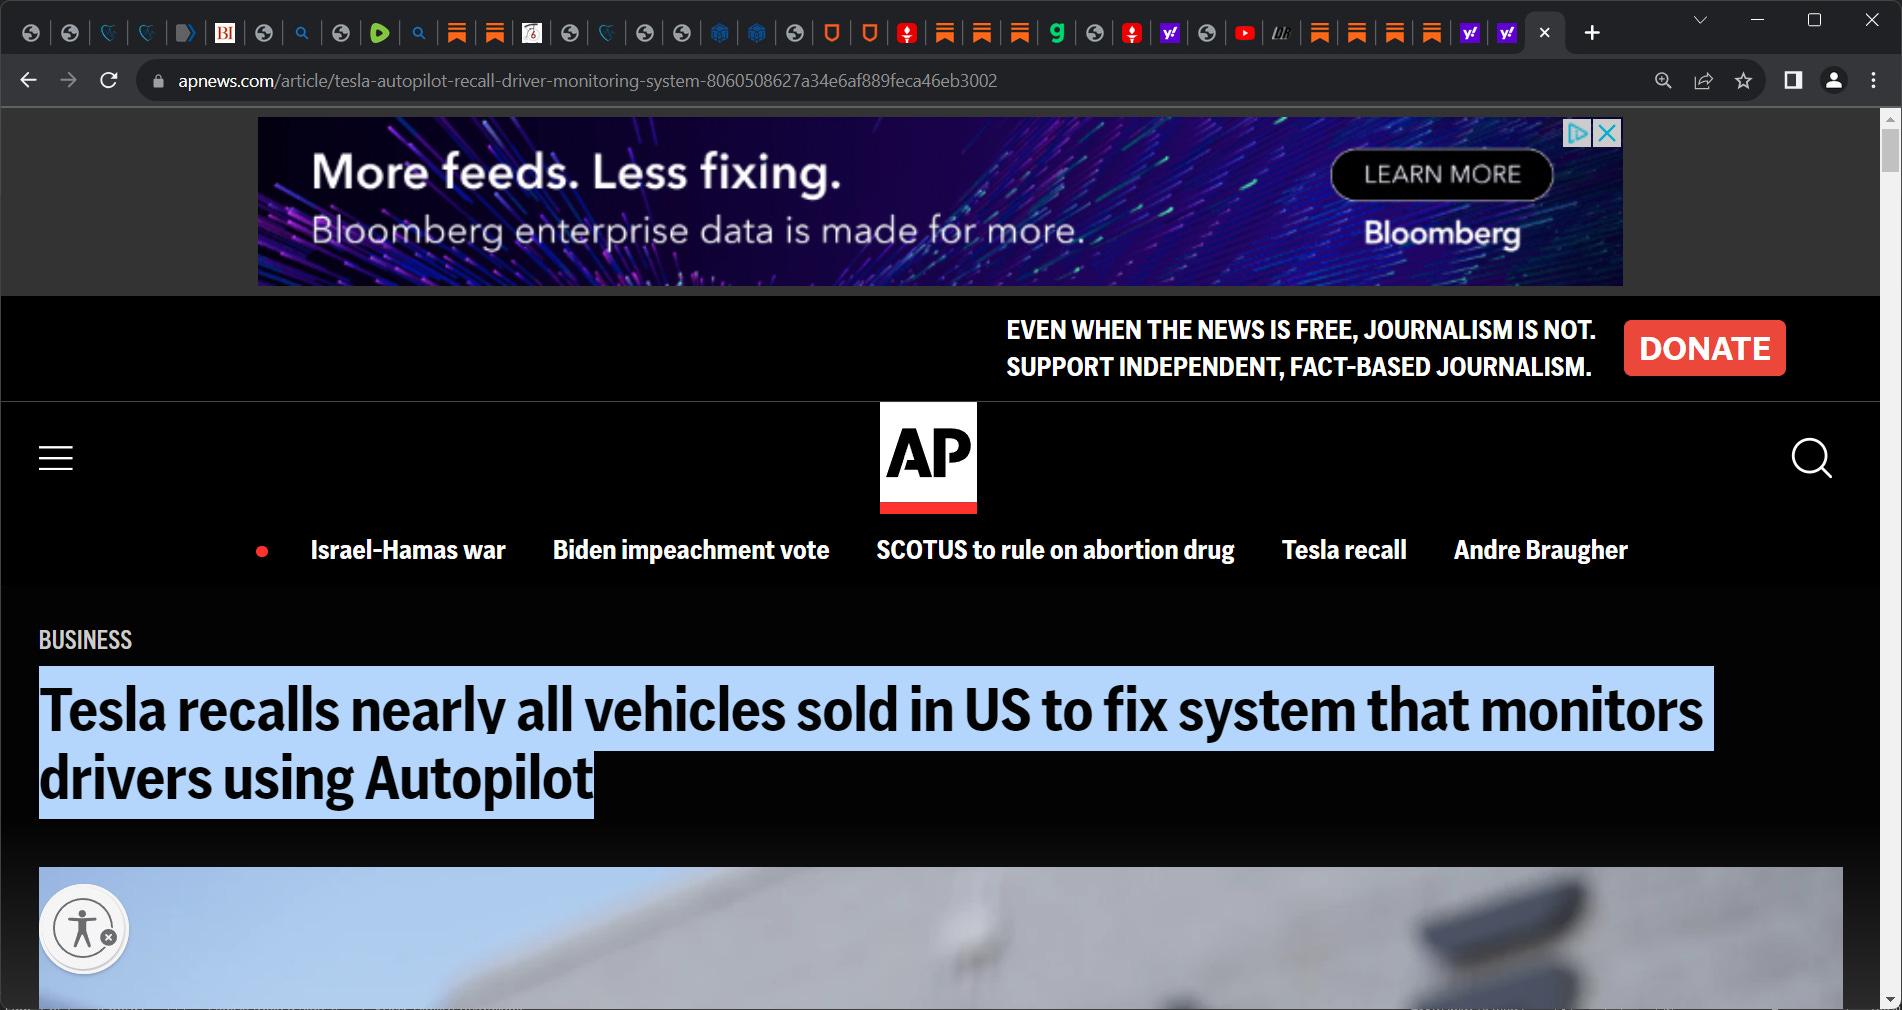Image resolution: width=1902 pixels, height=1010 pixels.
Task: Open SCOTUS to rule on abortion drug
Action: point(1055,551)
